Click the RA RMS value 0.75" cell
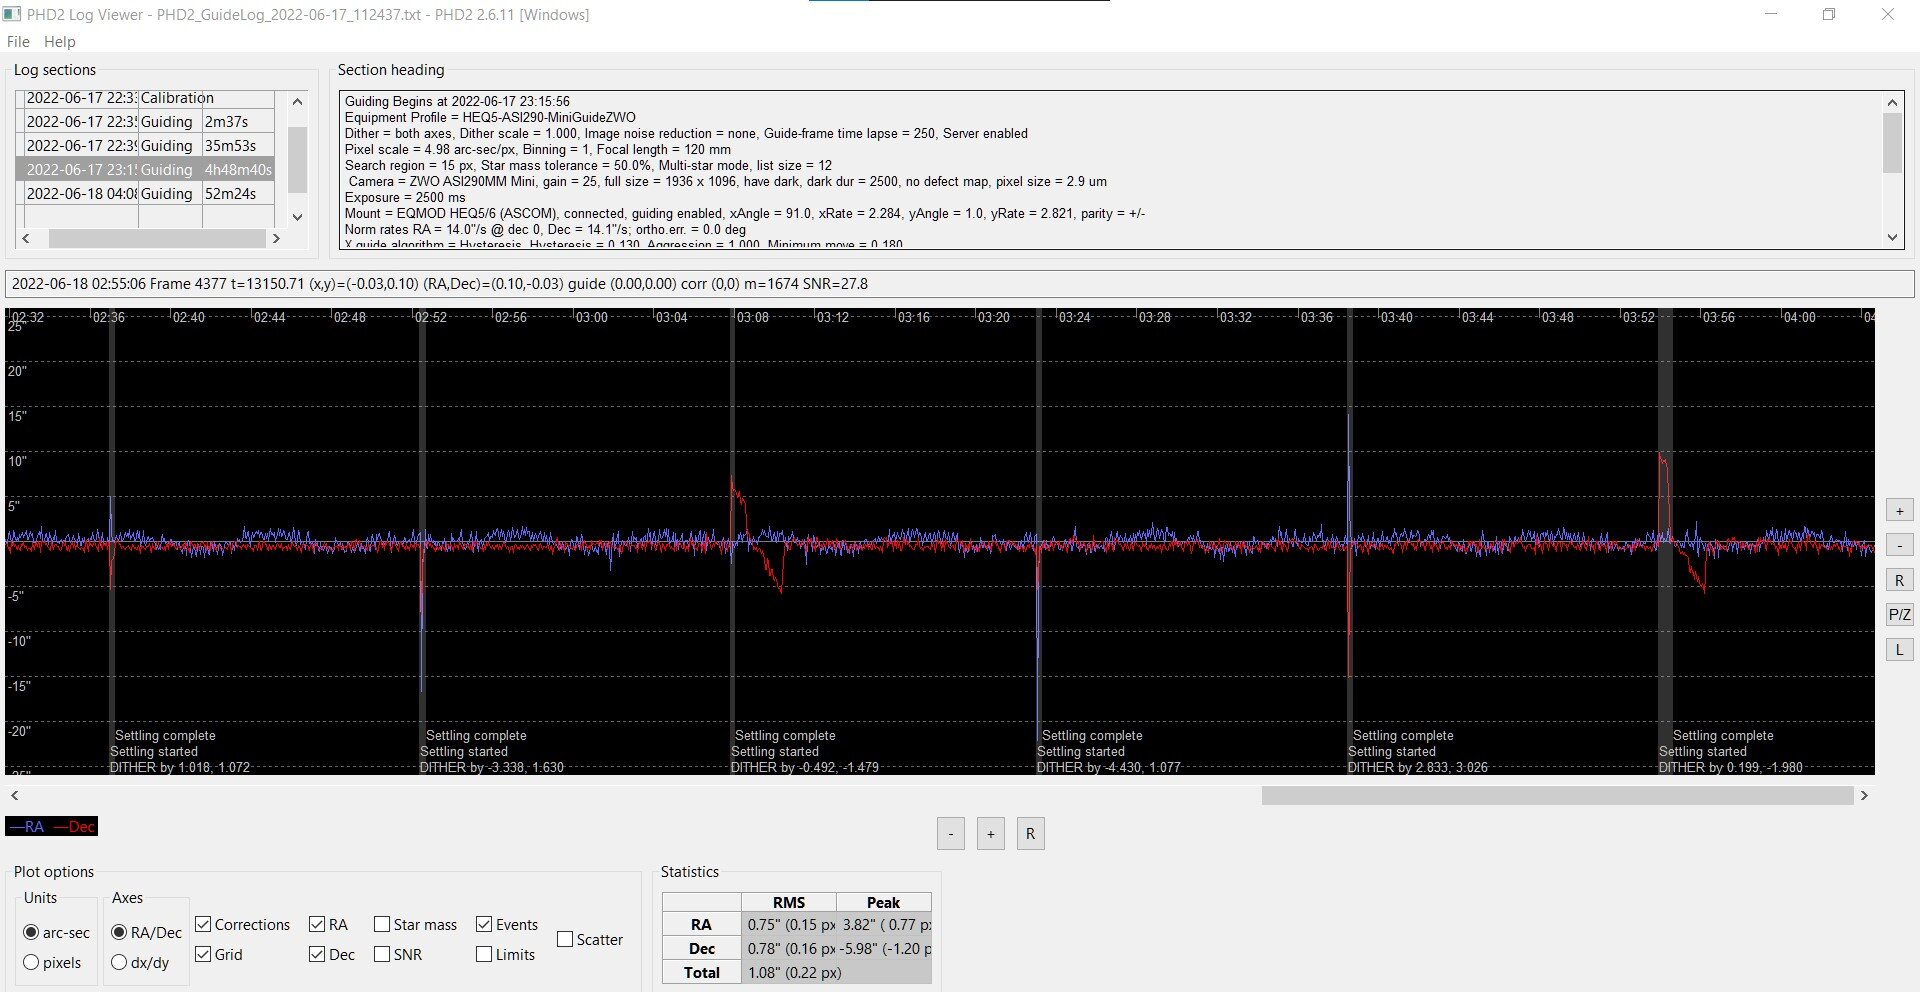Viewport: 1920px width, 992px height. point(789,925)
